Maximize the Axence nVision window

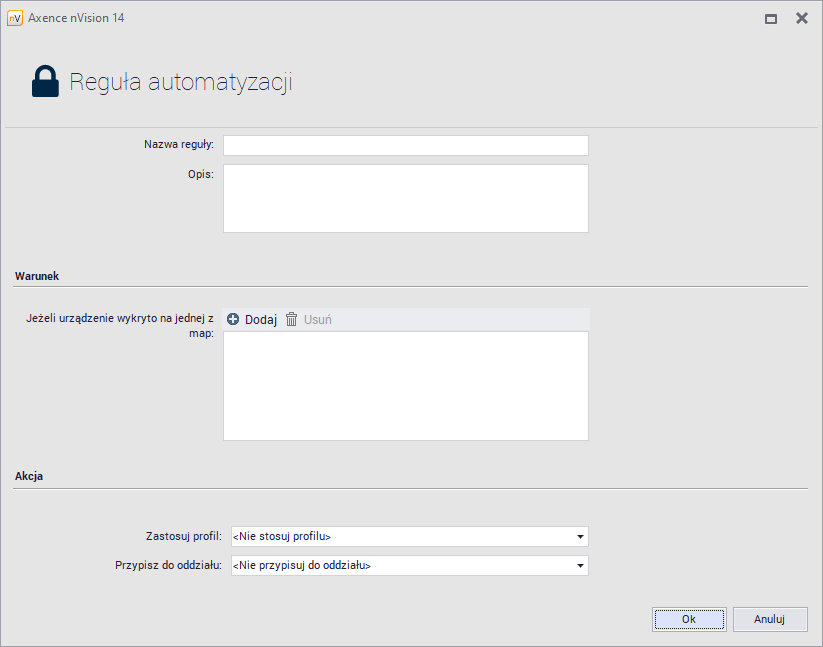(x=771, y=18)
